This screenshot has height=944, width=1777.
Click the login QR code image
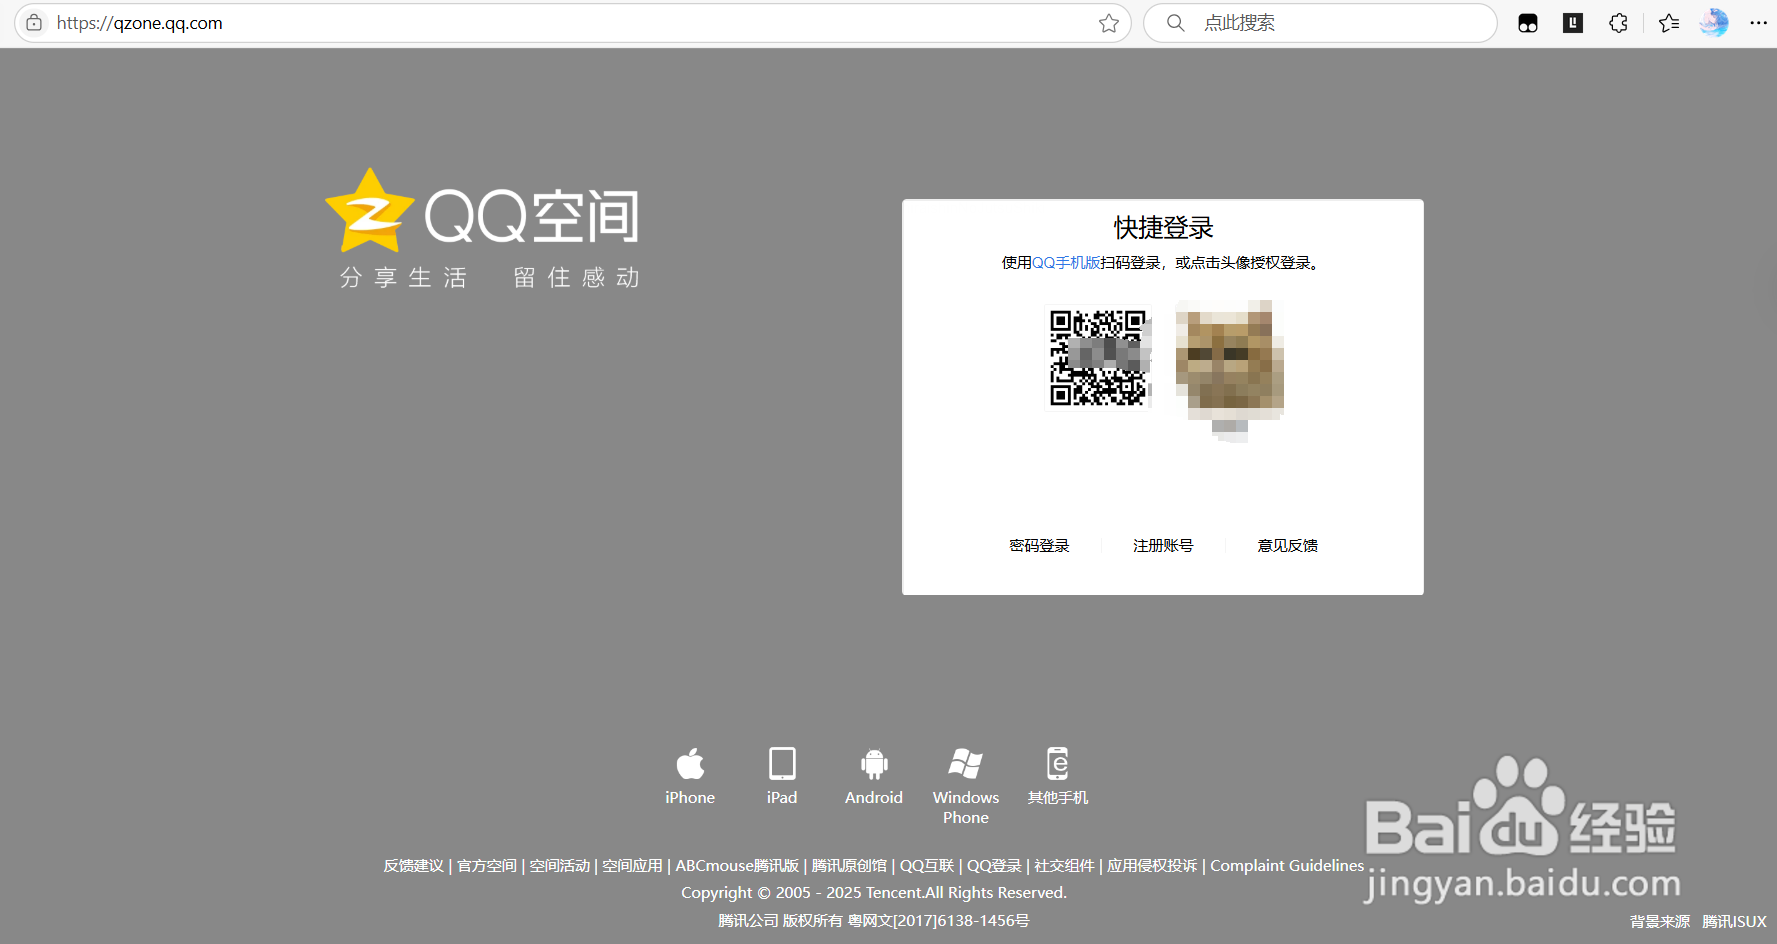click(1097, 357)
